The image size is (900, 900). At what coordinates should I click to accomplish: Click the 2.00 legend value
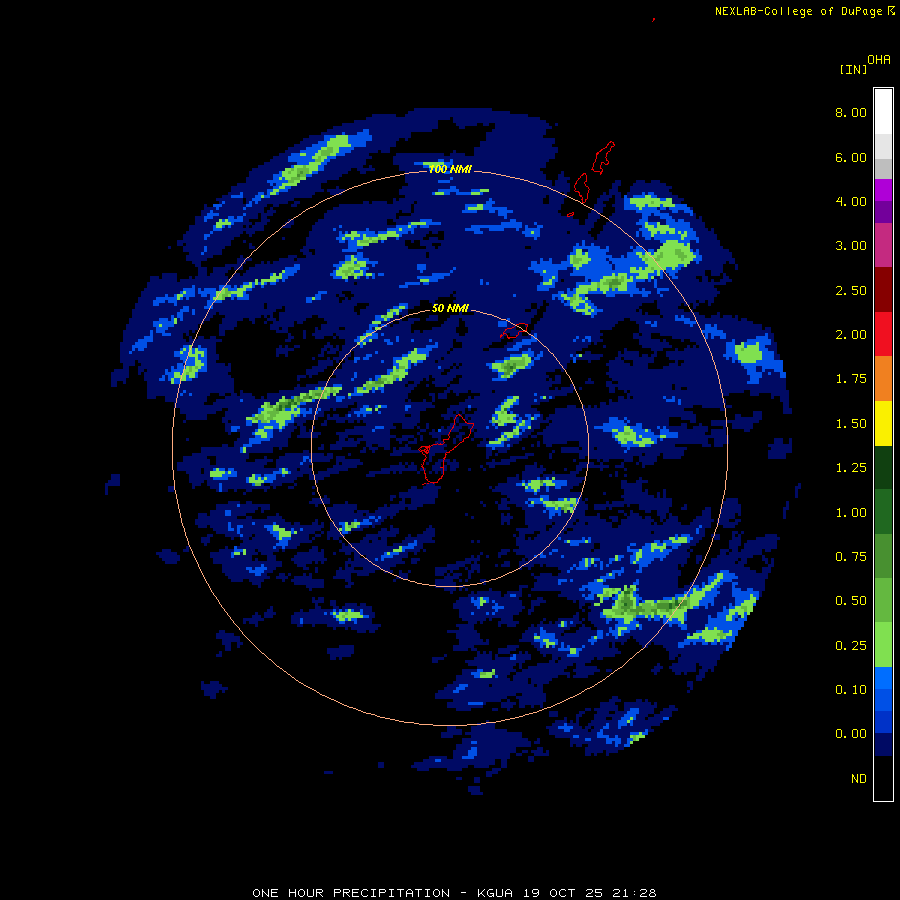[x=851, y=335]
